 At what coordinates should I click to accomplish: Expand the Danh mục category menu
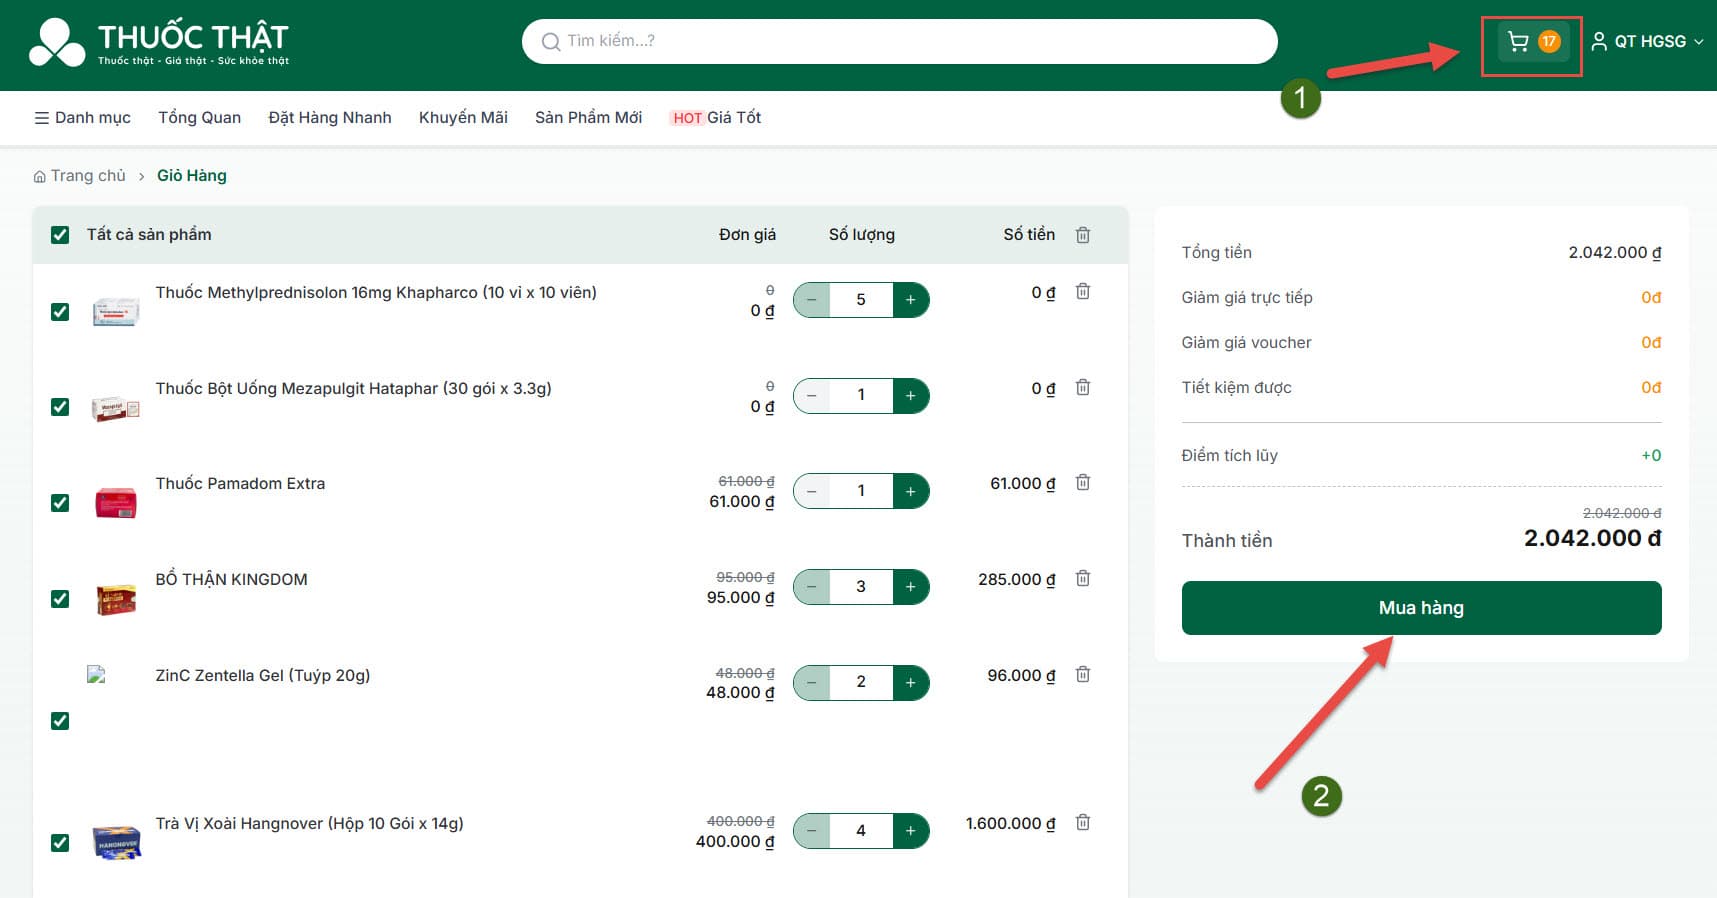(82, 118)
